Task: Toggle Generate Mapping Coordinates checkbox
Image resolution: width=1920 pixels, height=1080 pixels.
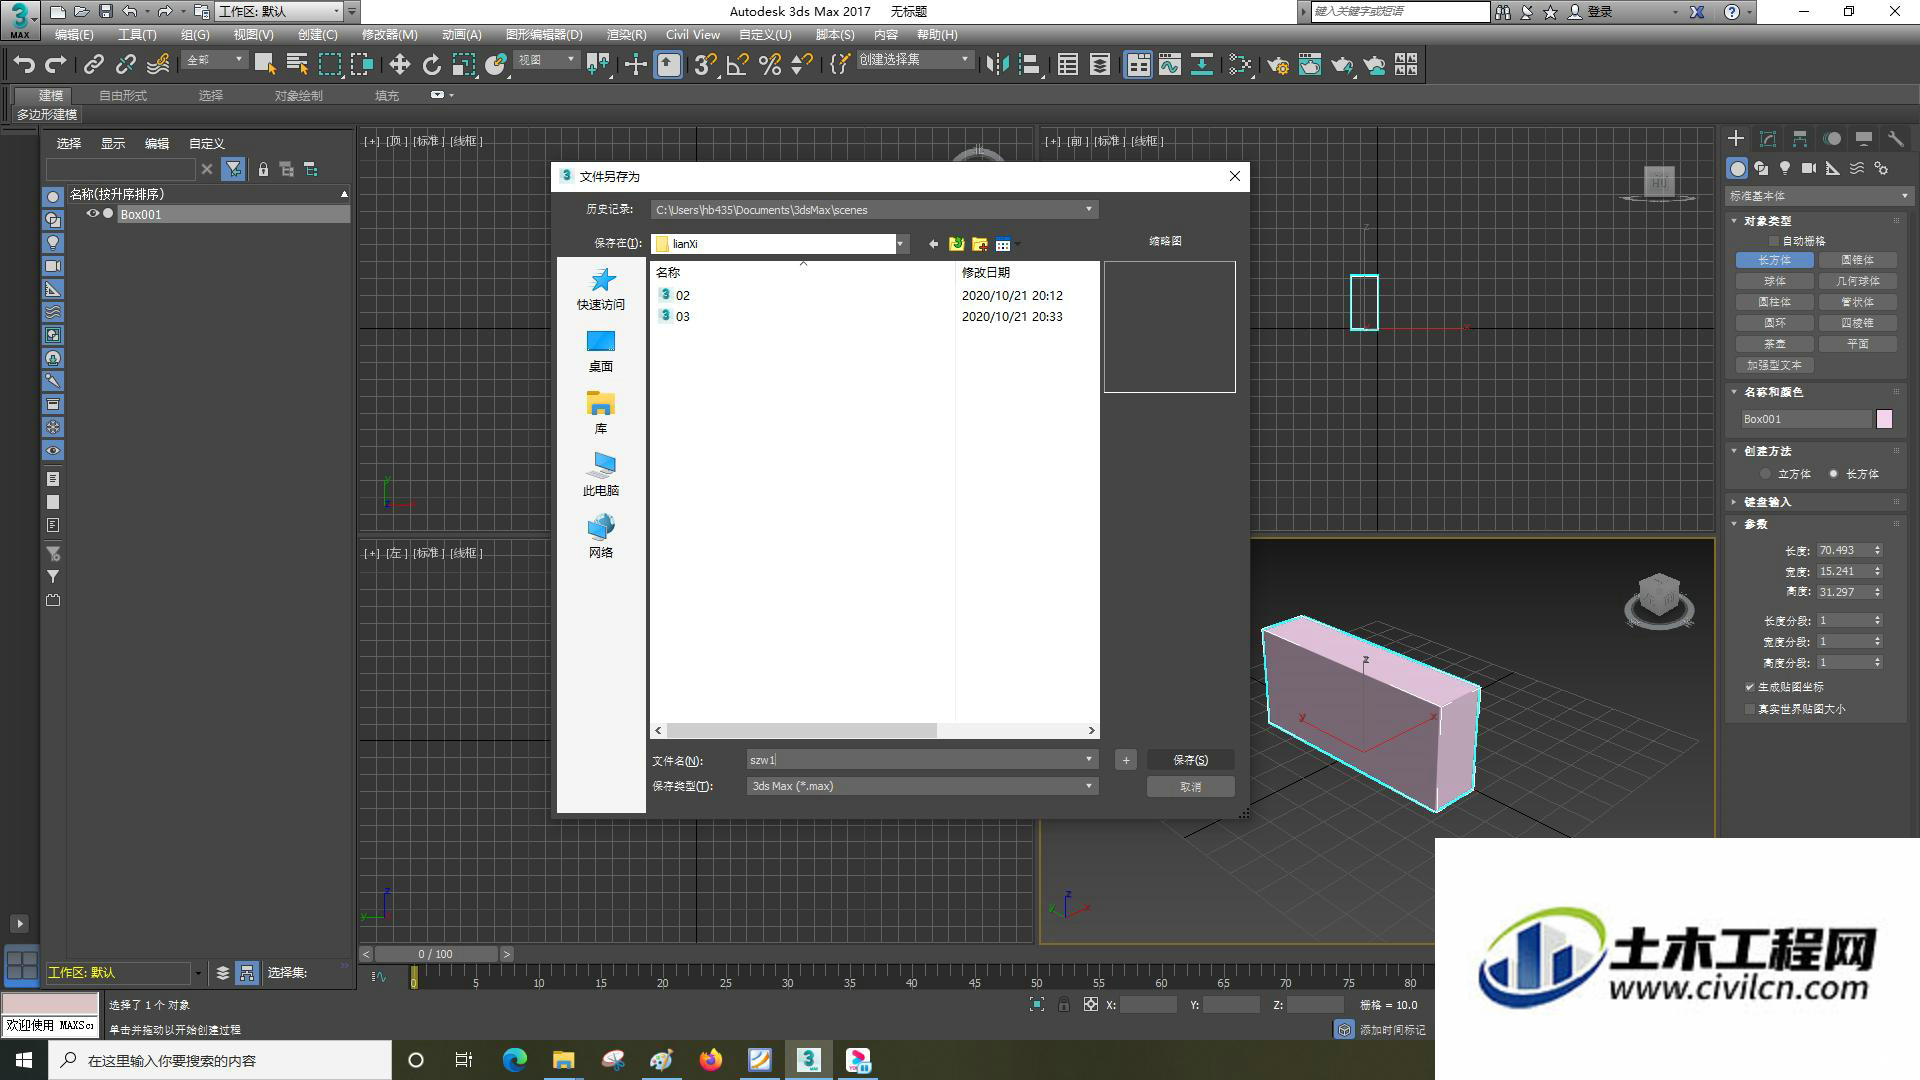Action: [1750, 687]
